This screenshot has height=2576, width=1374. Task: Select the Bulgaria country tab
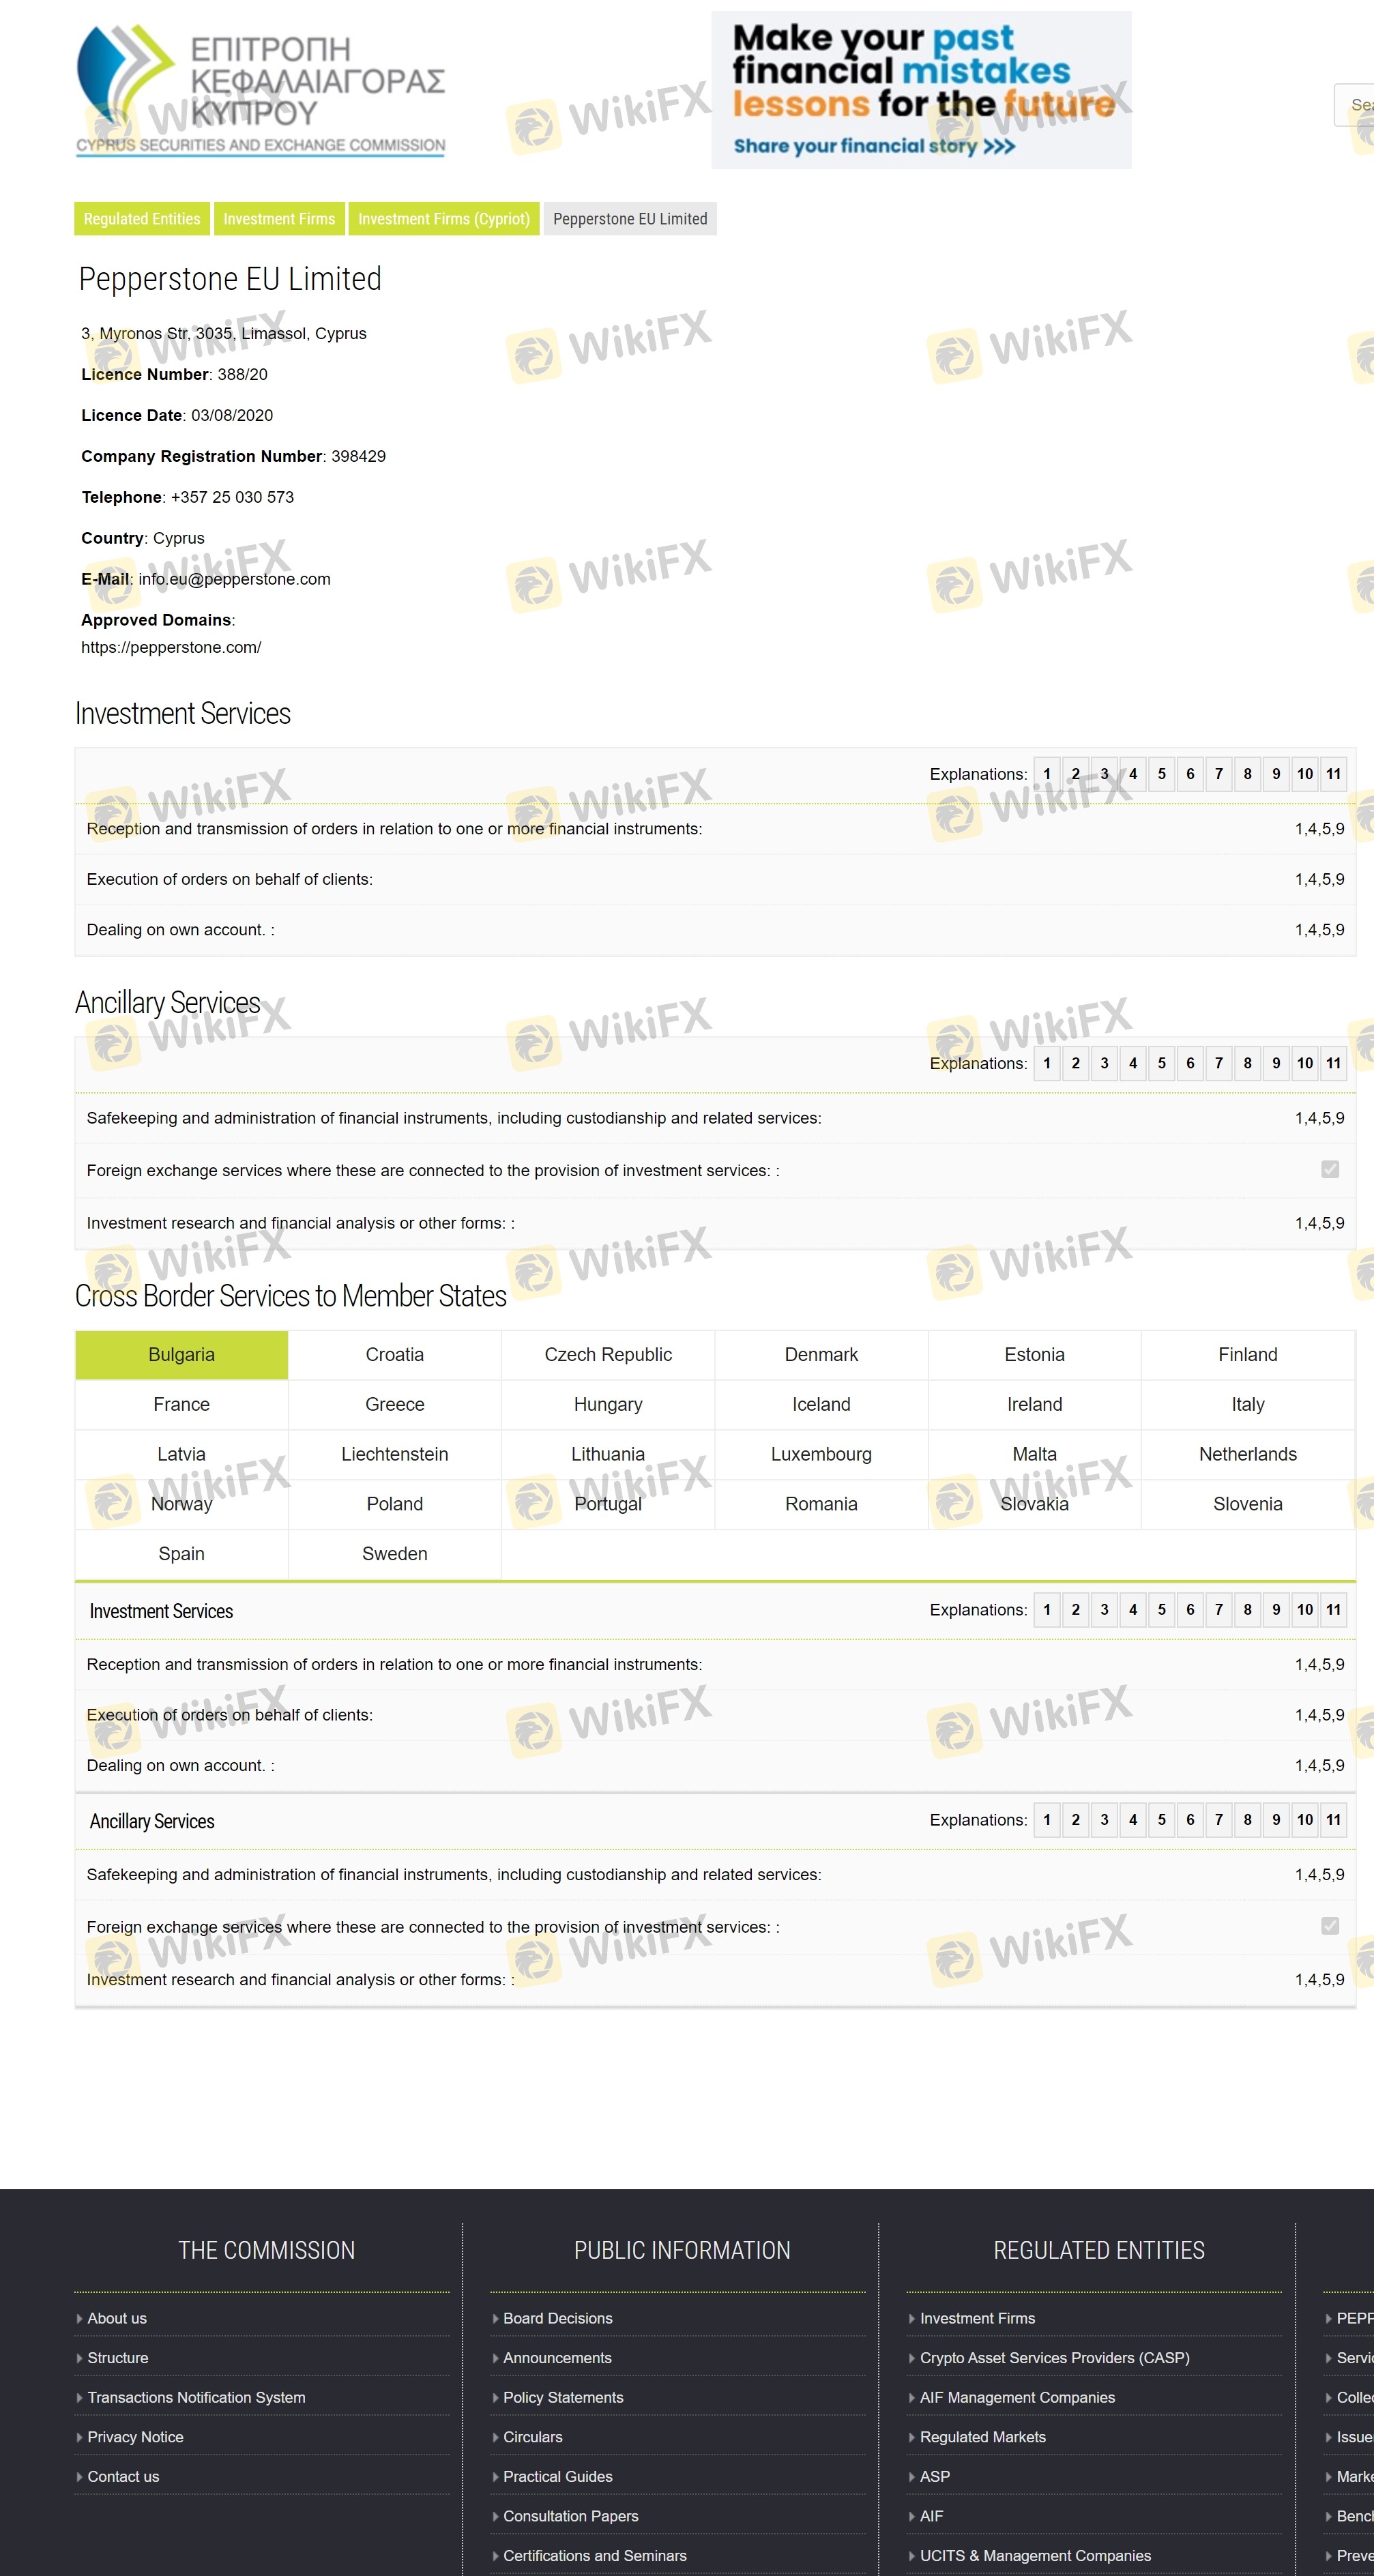click(181, 1355)
